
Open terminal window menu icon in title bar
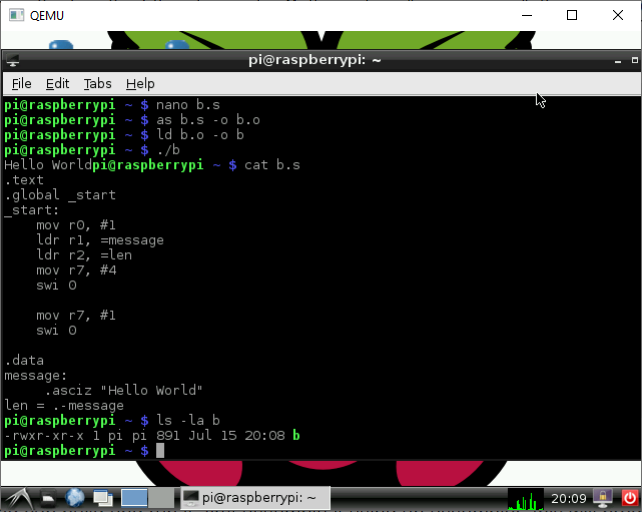(x=11, y=60)
